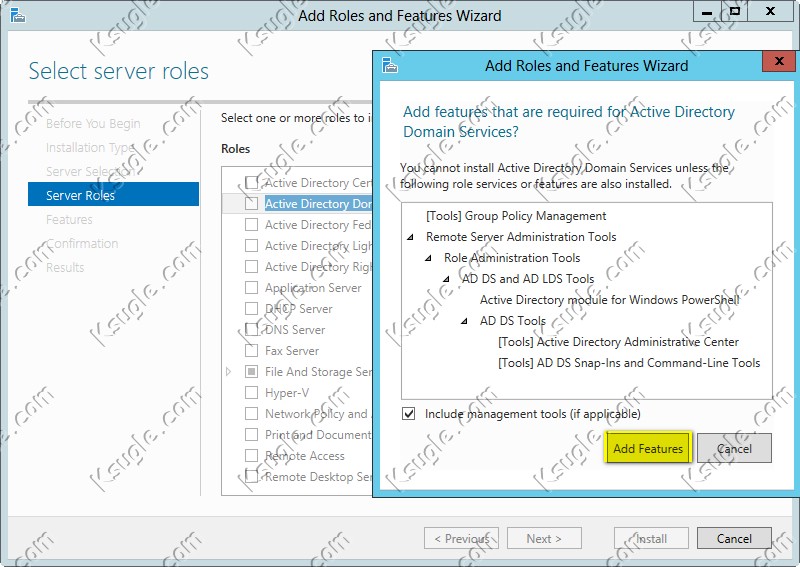The image size is (800, 567).
Task: Go to Results step
Action: 65,267
